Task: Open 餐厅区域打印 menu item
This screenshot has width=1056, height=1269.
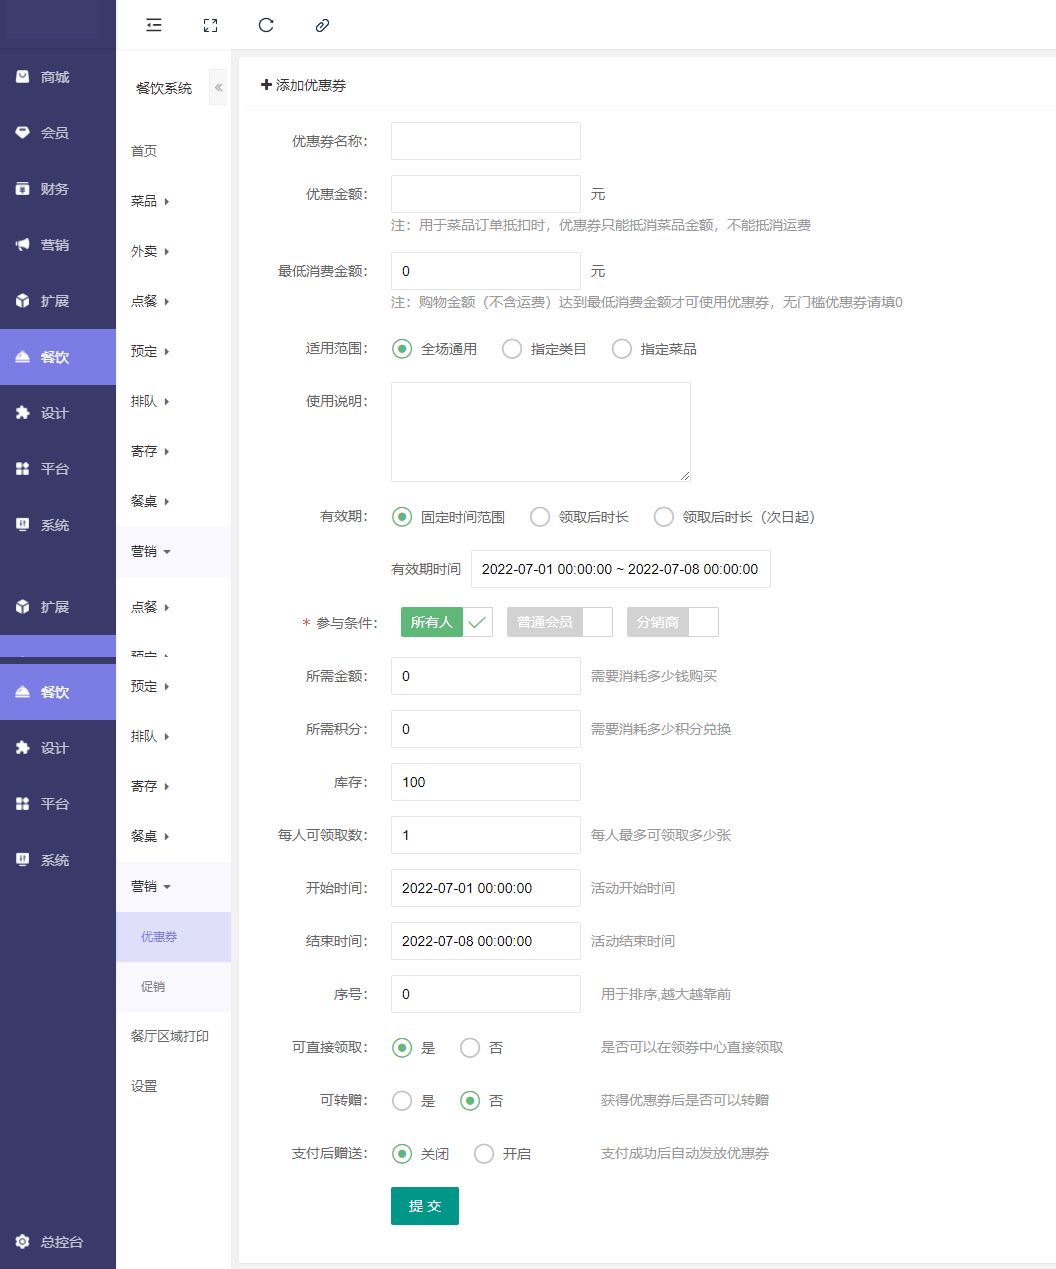Action: point(170,1036)
